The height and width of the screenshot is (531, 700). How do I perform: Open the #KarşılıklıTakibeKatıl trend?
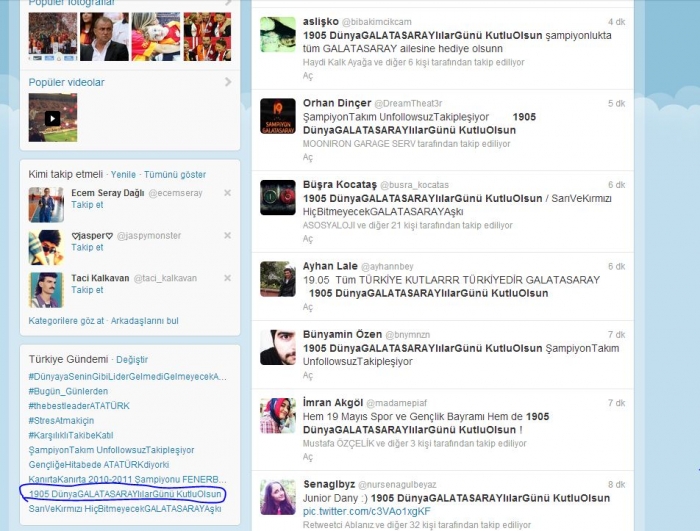71,435
